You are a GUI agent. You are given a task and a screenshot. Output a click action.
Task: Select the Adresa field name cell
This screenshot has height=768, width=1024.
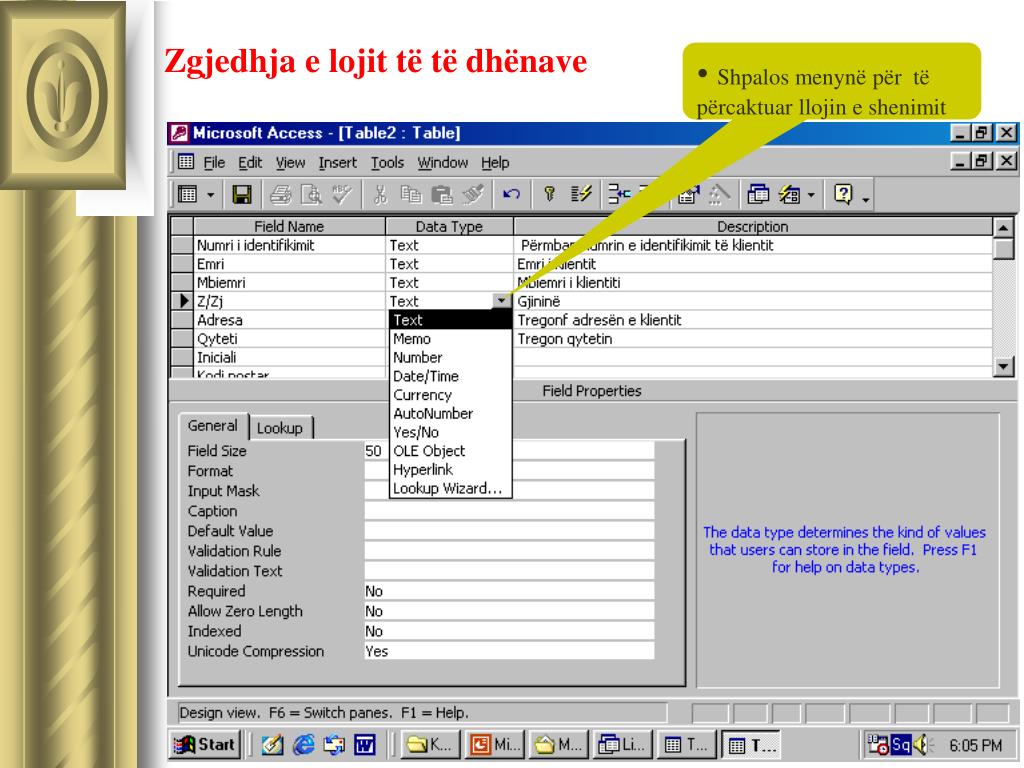click(x=289, y=320)
